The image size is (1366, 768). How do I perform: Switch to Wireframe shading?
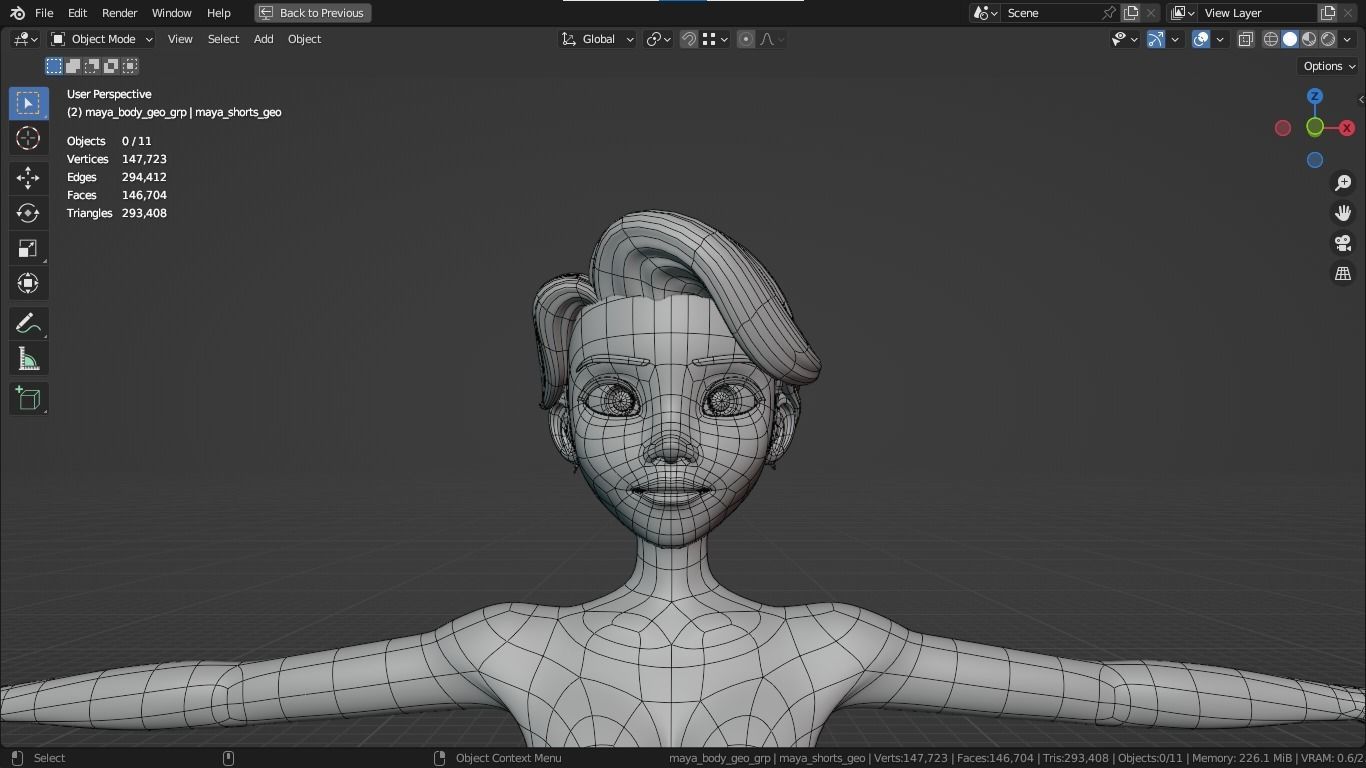pyautogui.click(x=1271, y=39)
